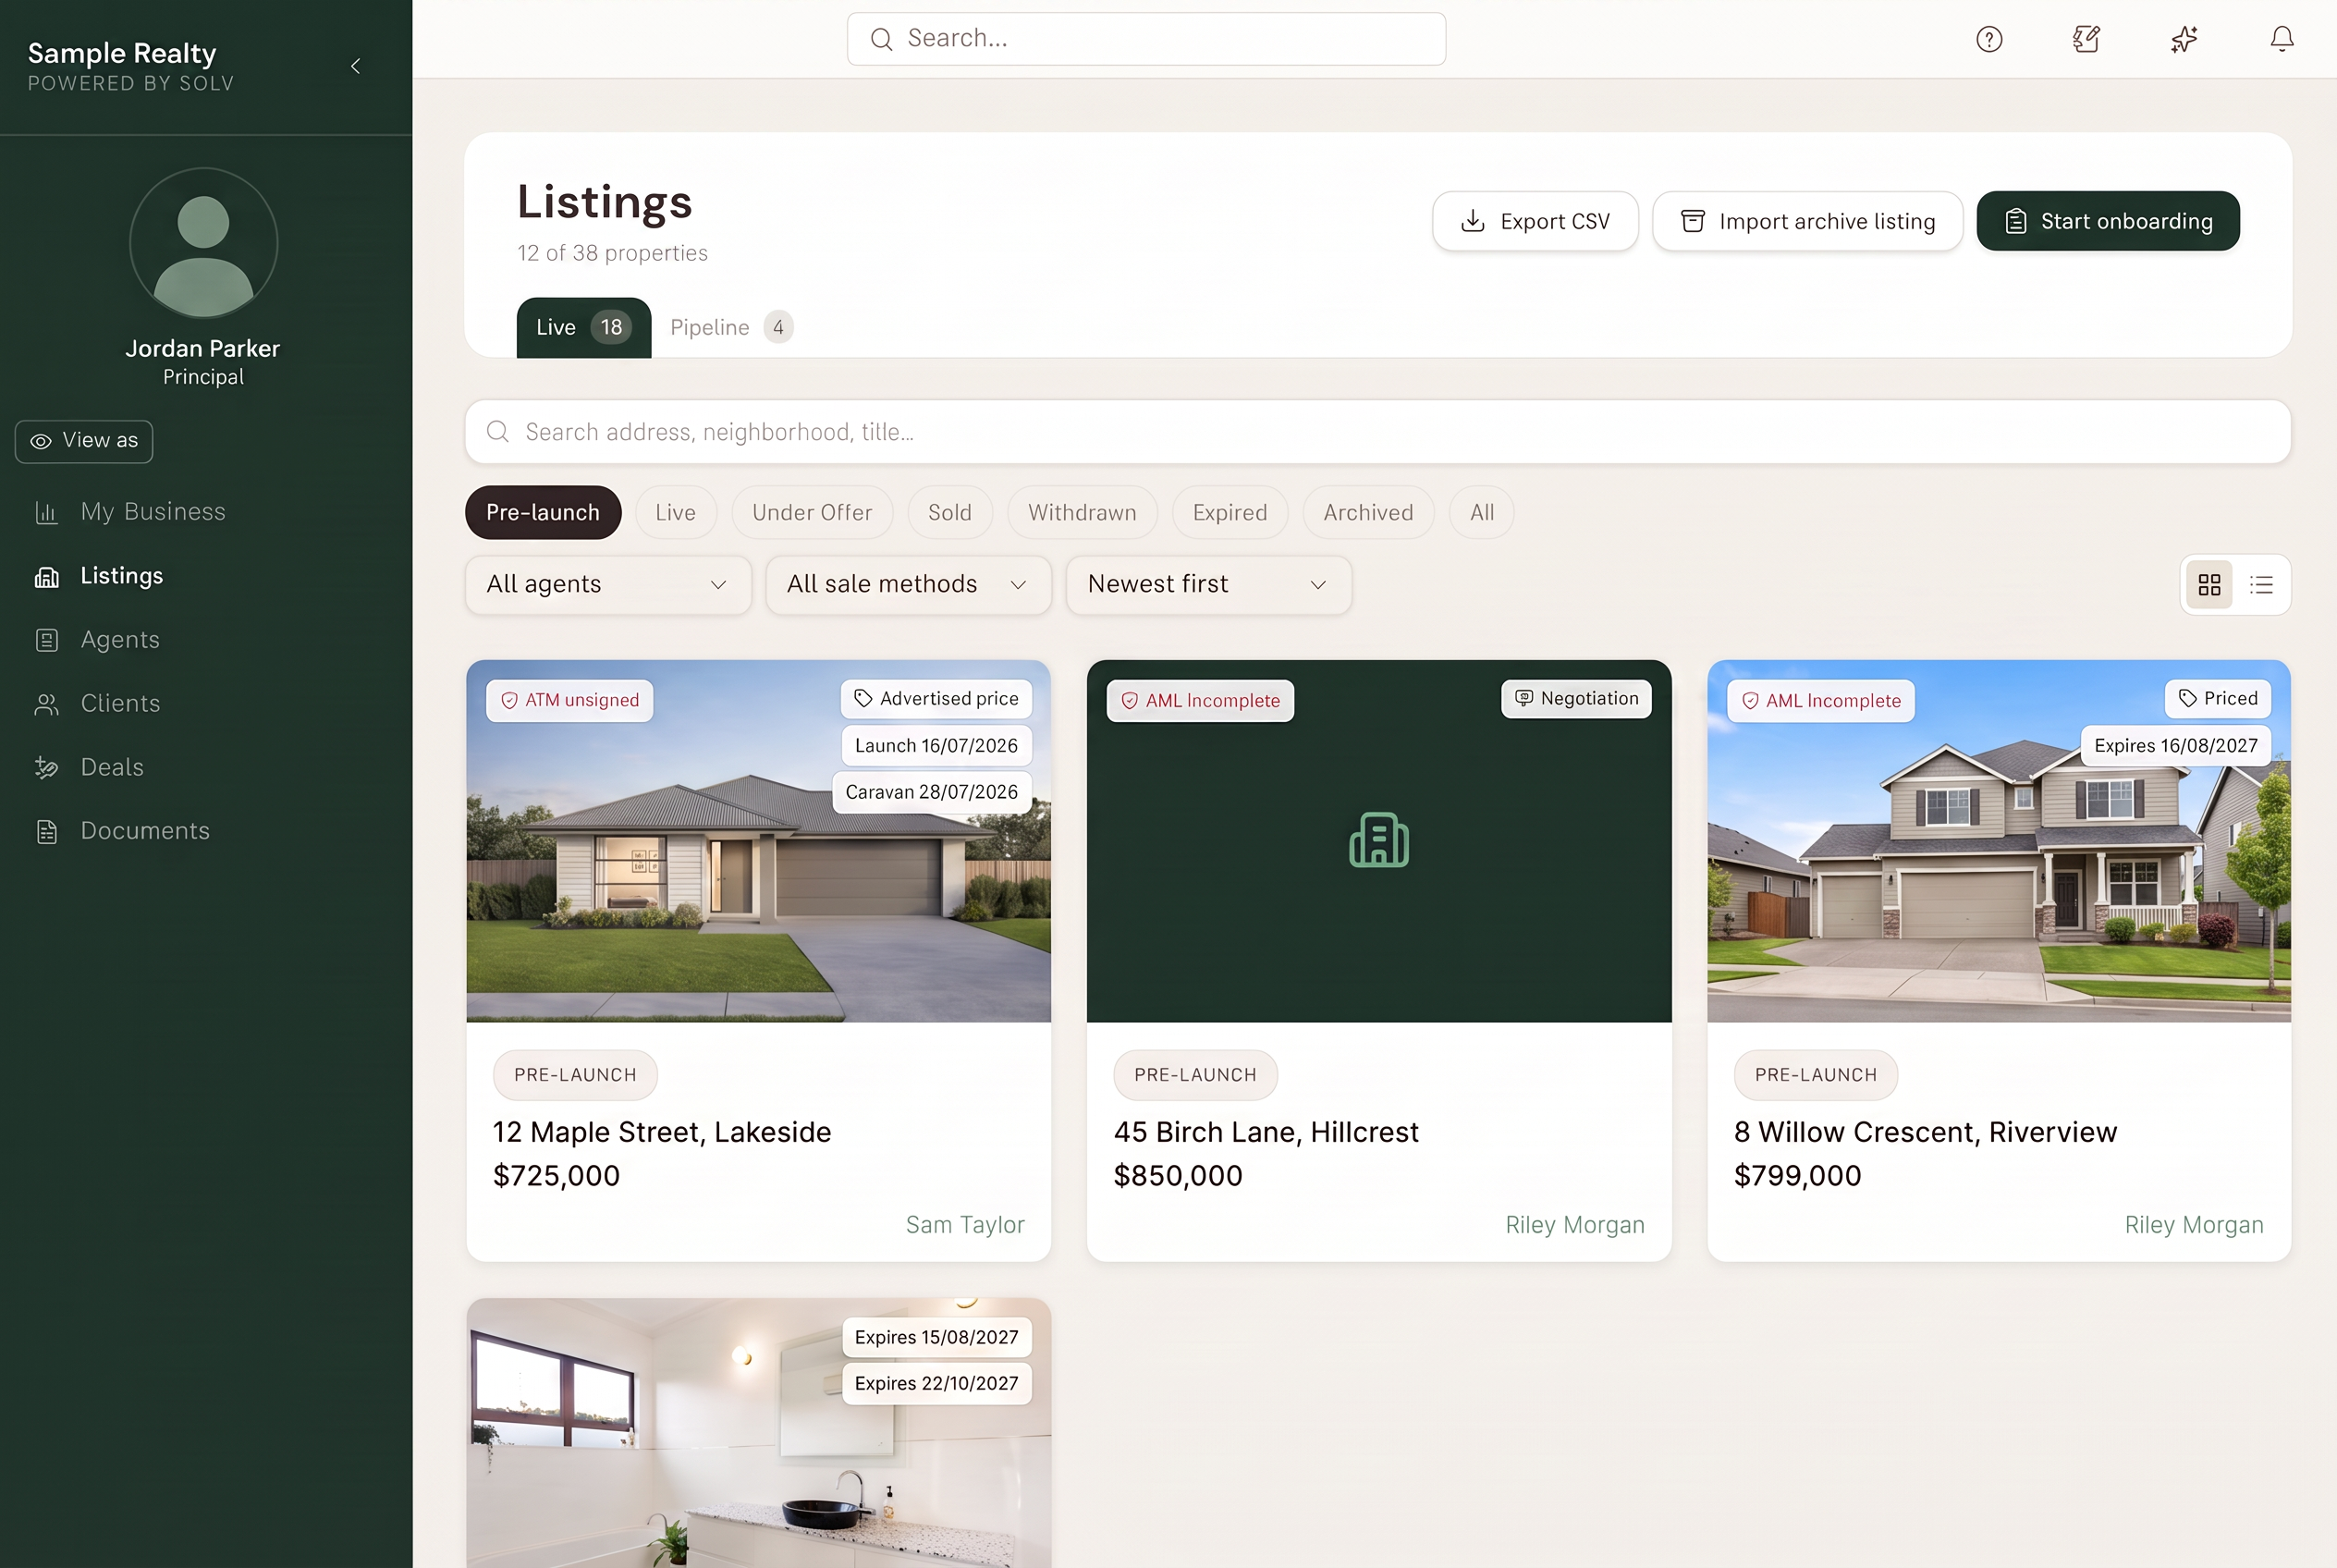This screenshot has height=1568, width=2337.
Task: Click the Expires 16/08/2027 badge
Action: coord(2176,745)
